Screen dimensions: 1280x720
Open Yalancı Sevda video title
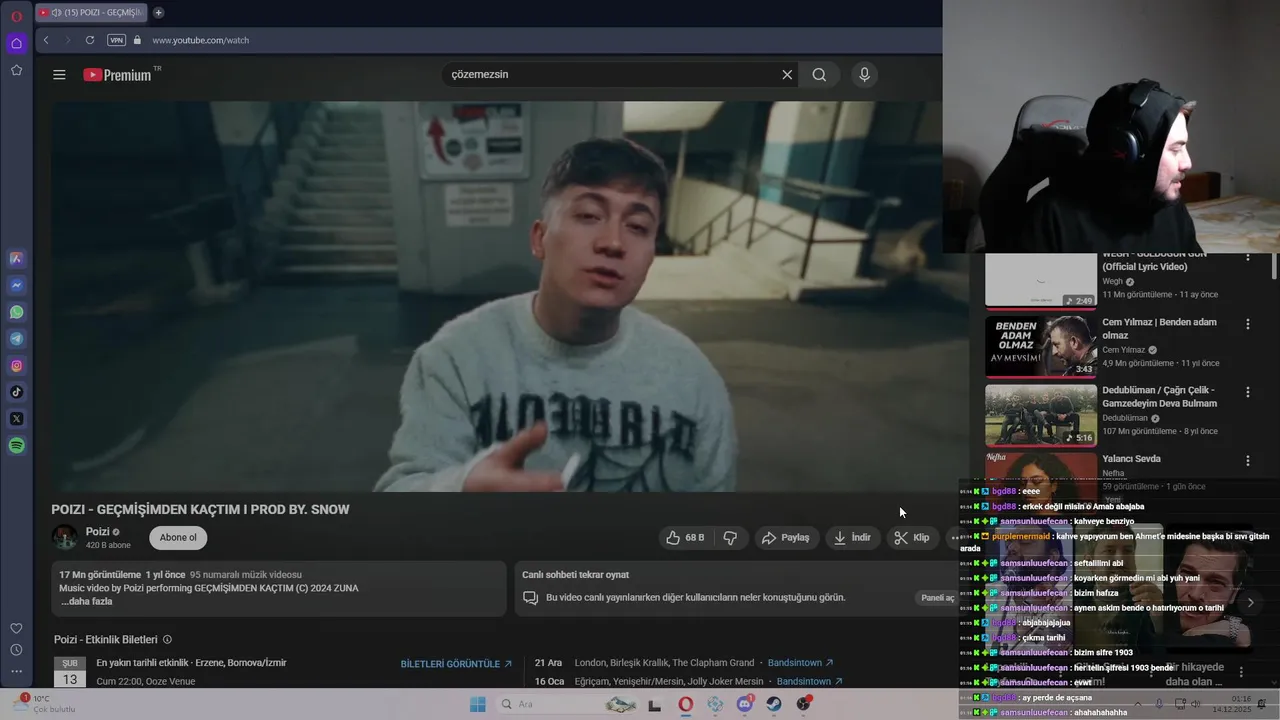point(1131,458)
